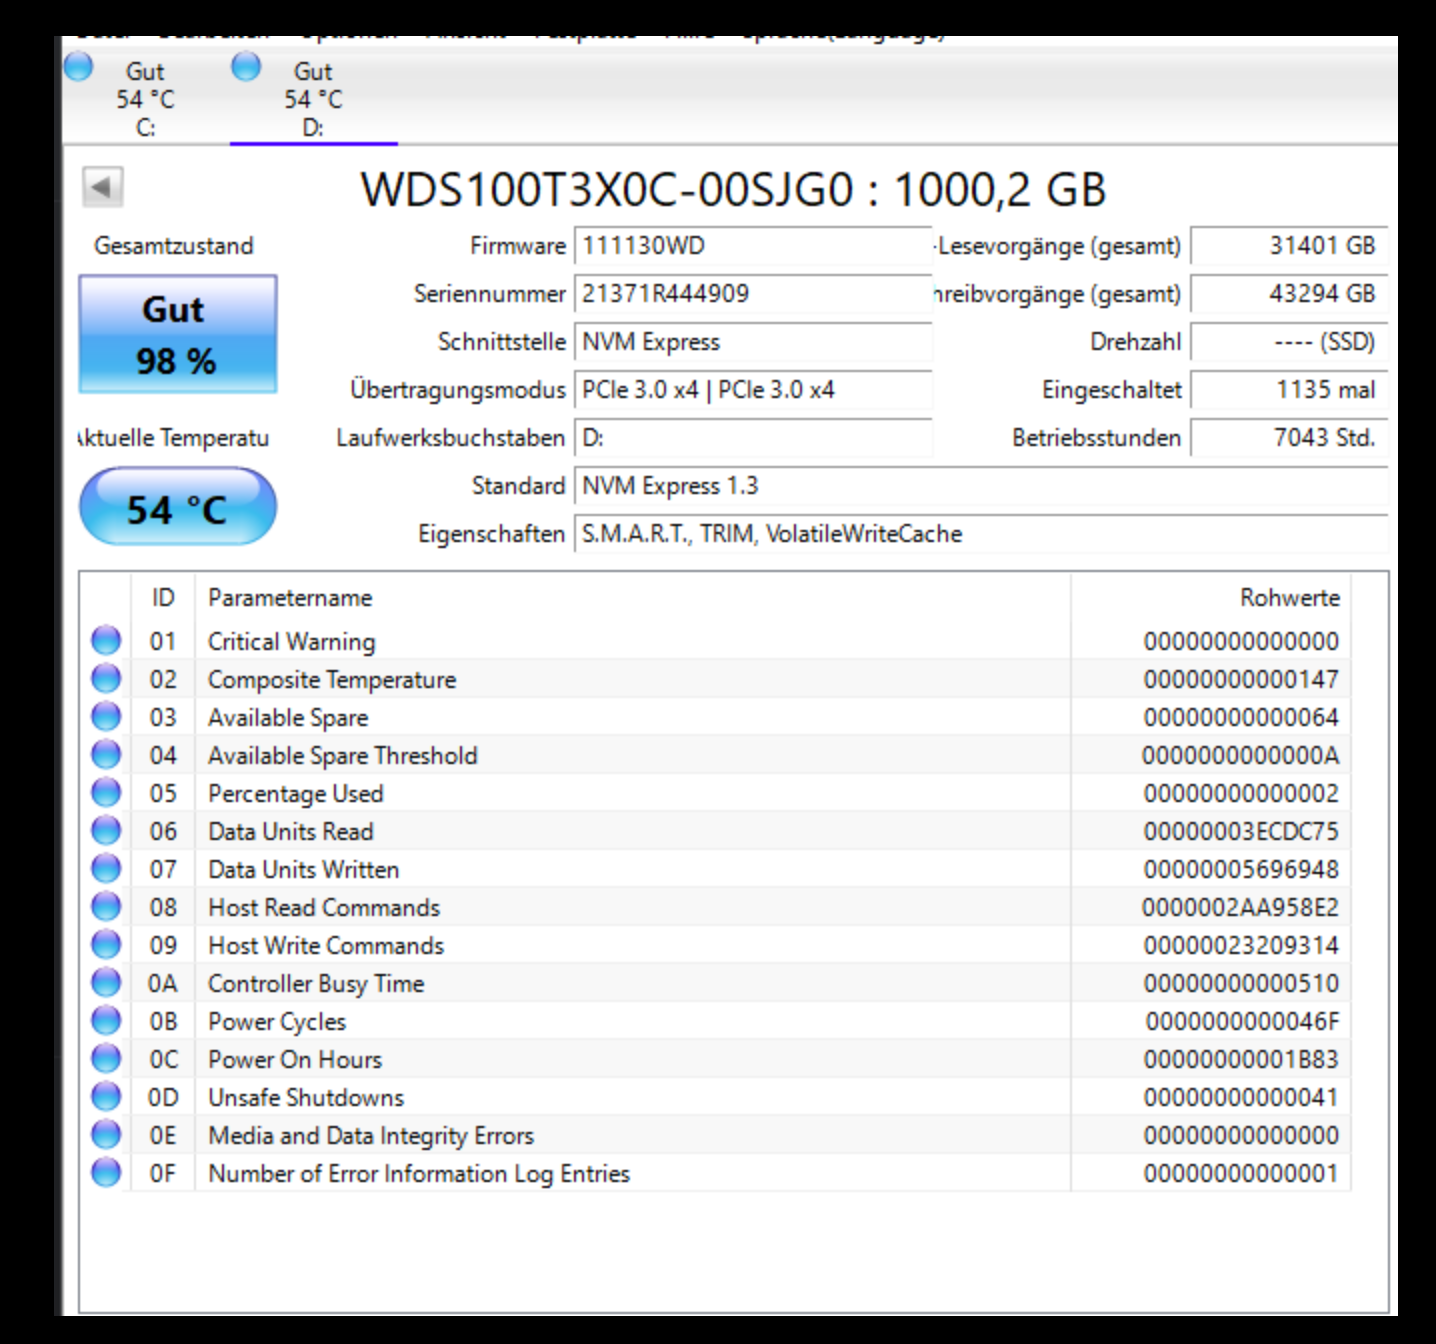Click the status icon for Composite Temperature
The image size is (1436, 1344).
pyautogui.click(x=106, y=678)
